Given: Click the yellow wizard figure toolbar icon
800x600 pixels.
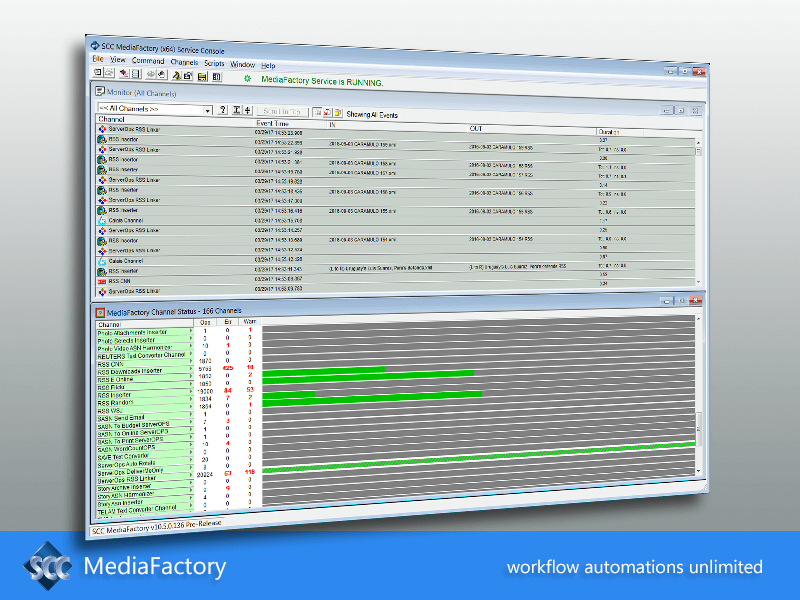Looking at the screenshot, I should coord(177,76).
